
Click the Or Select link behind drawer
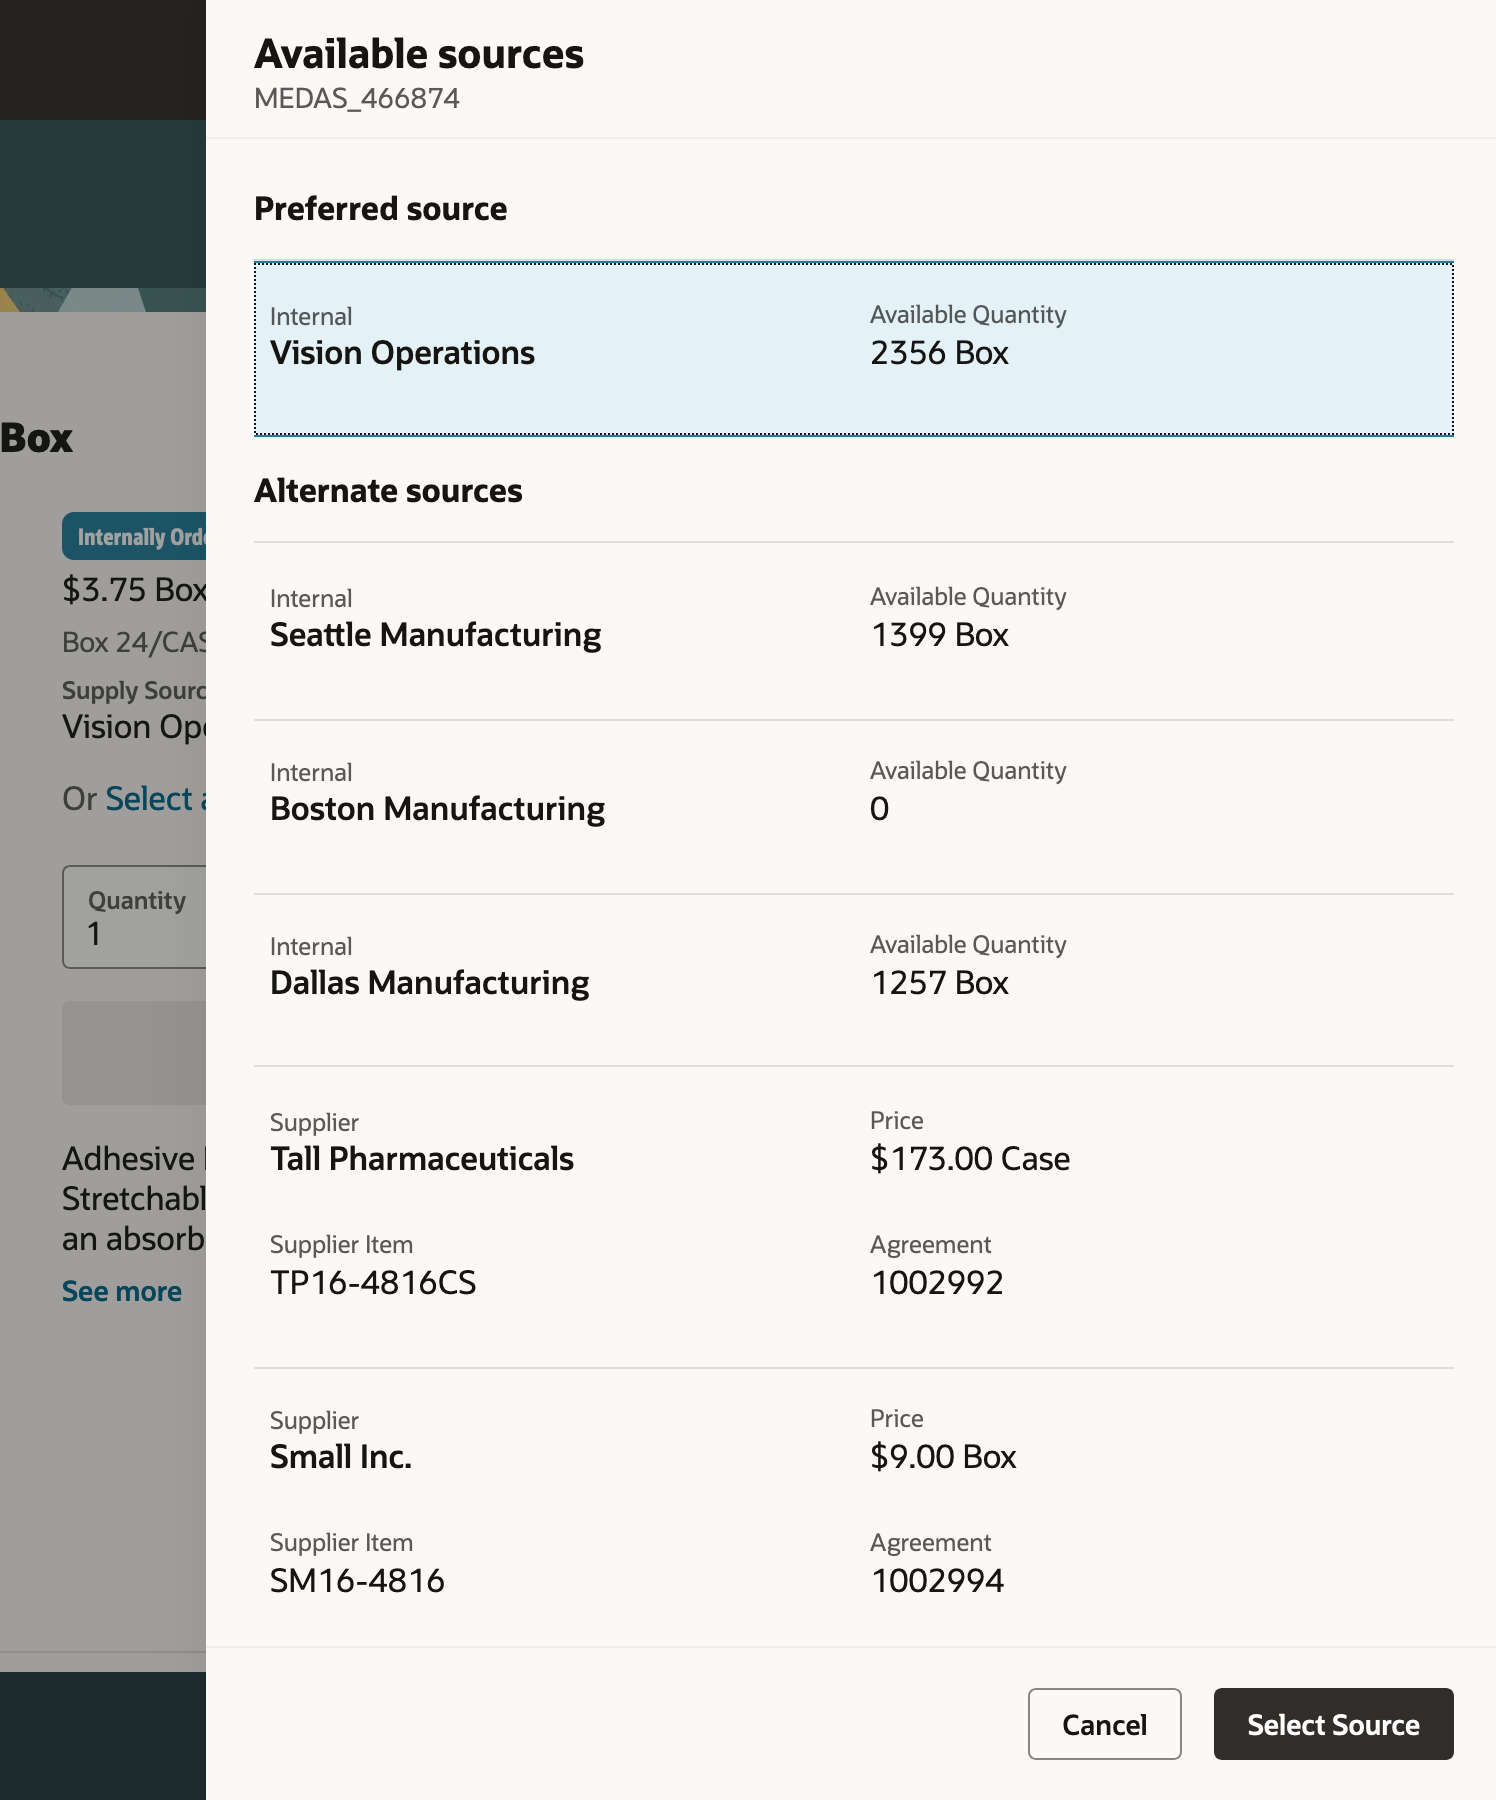coord(150,799)
